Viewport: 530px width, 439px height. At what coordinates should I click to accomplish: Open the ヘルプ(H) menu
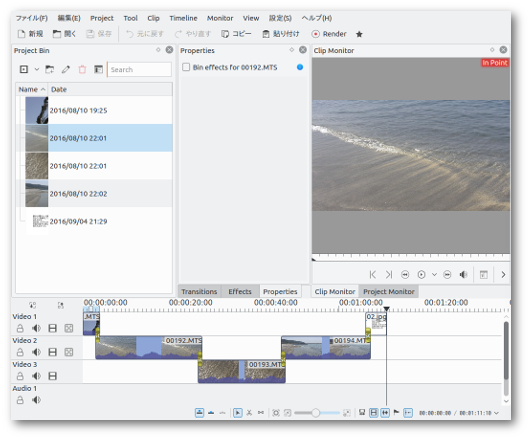317,18
